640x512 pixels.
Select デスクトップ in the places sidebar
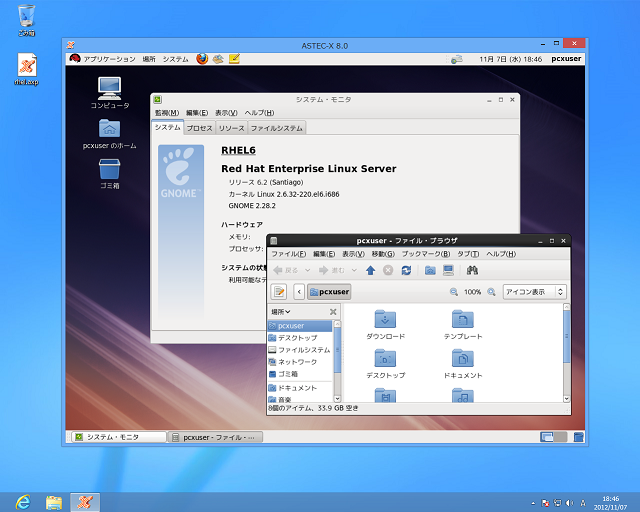(x=300, y=338)
